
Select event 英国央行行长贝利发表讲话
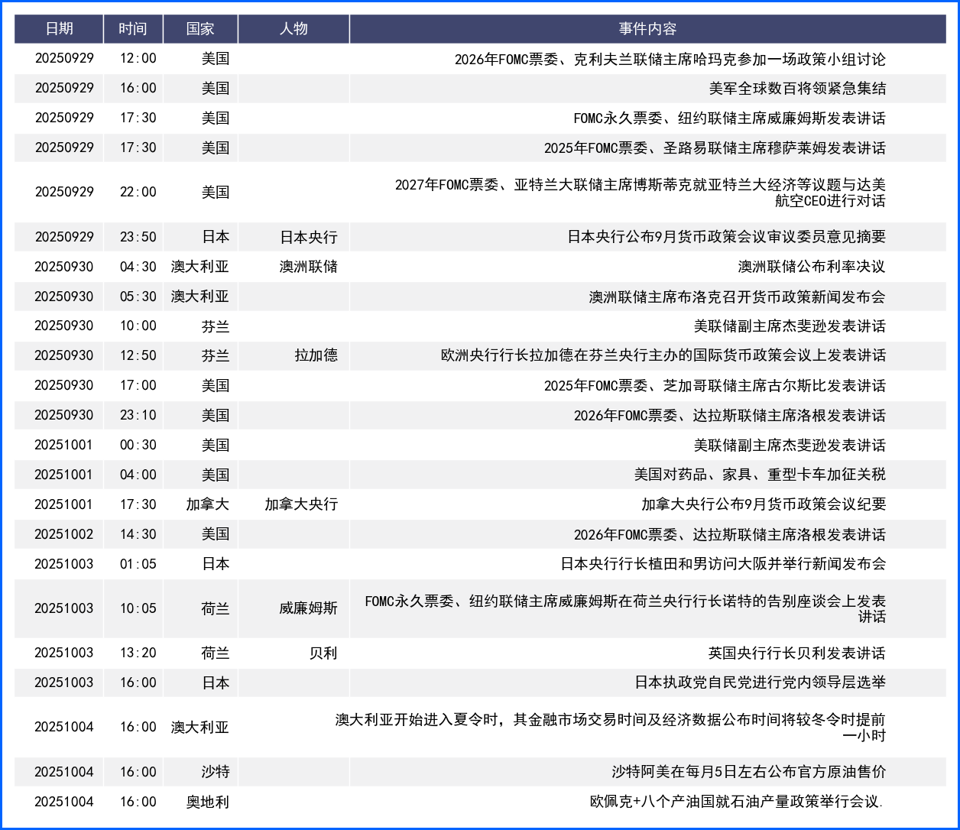click(797, 653)
